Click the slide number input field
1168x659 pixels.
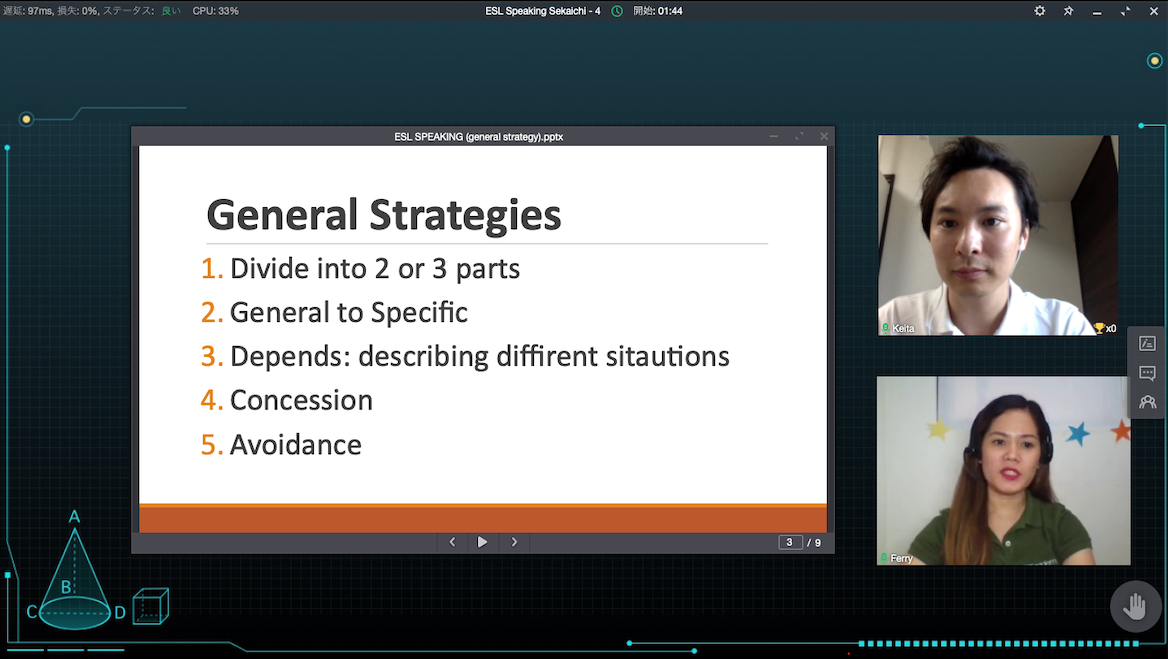point(790,542)
